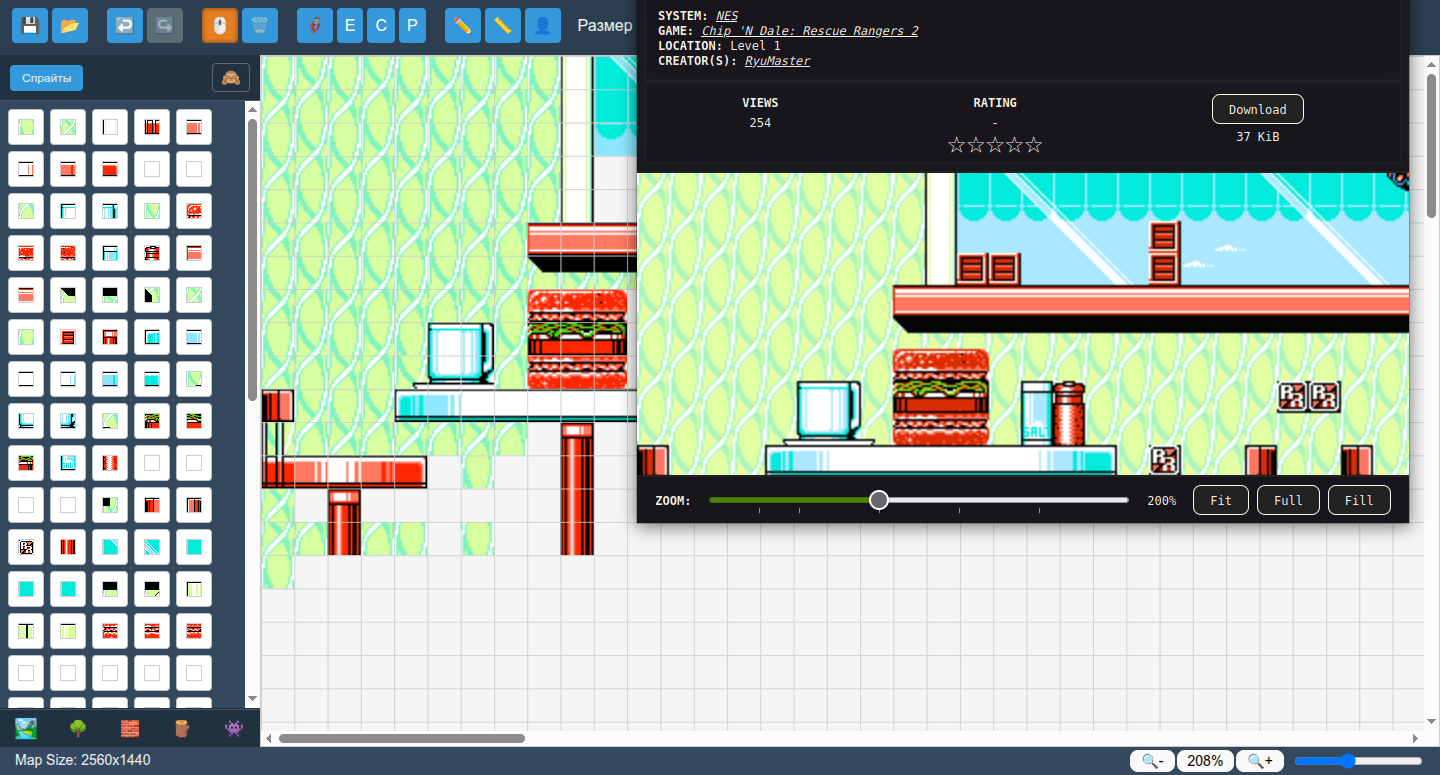This screenshot has height=775, width=1440.
Task: Click the Спрайты button
Action: [46, 78]
